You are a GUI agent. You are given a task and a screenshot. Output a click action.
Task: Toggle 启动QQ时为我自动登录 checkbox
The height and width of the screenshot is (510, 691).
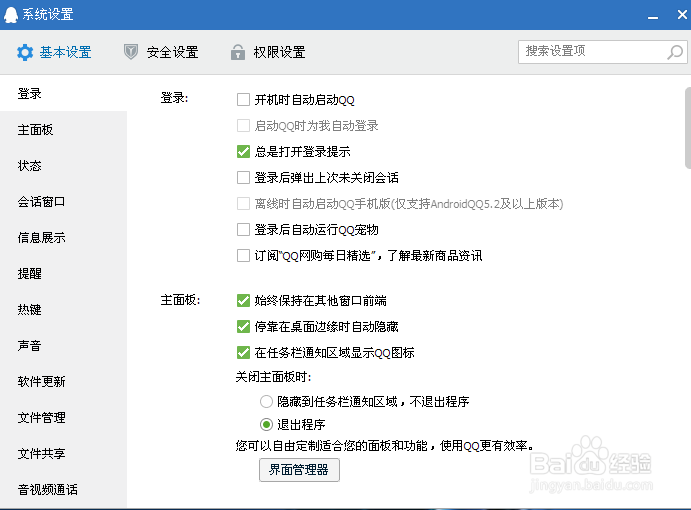pos(243,126)
